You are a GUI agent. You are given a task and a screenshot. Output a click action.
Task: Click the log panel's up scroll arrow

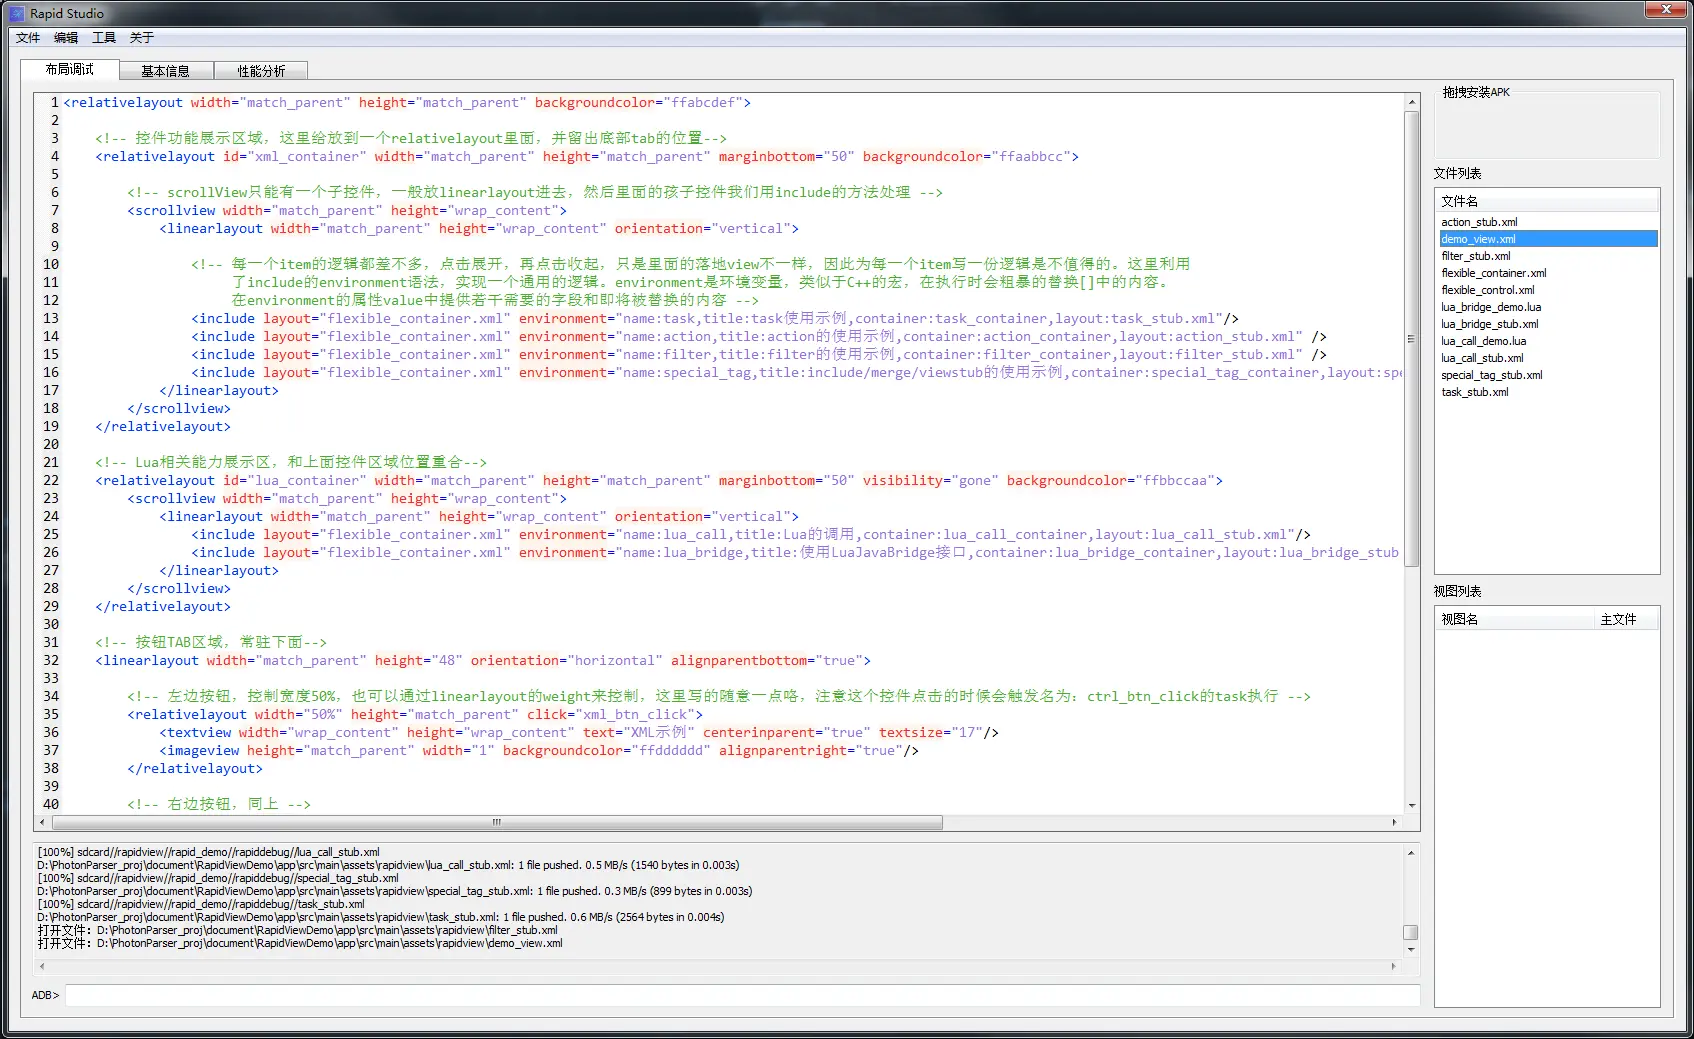1411,853
